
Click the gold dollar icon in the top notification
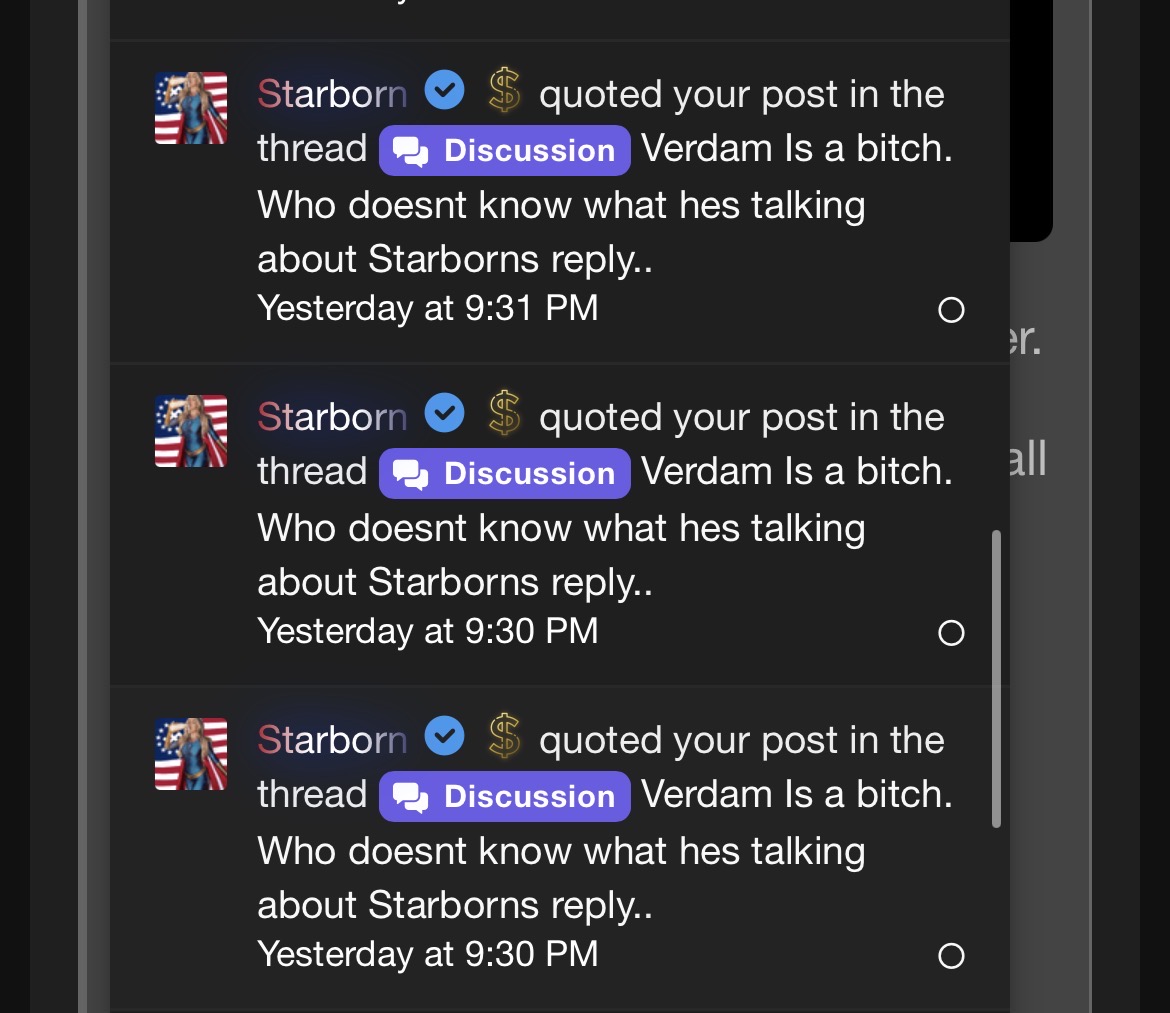[x=505, y=92]
